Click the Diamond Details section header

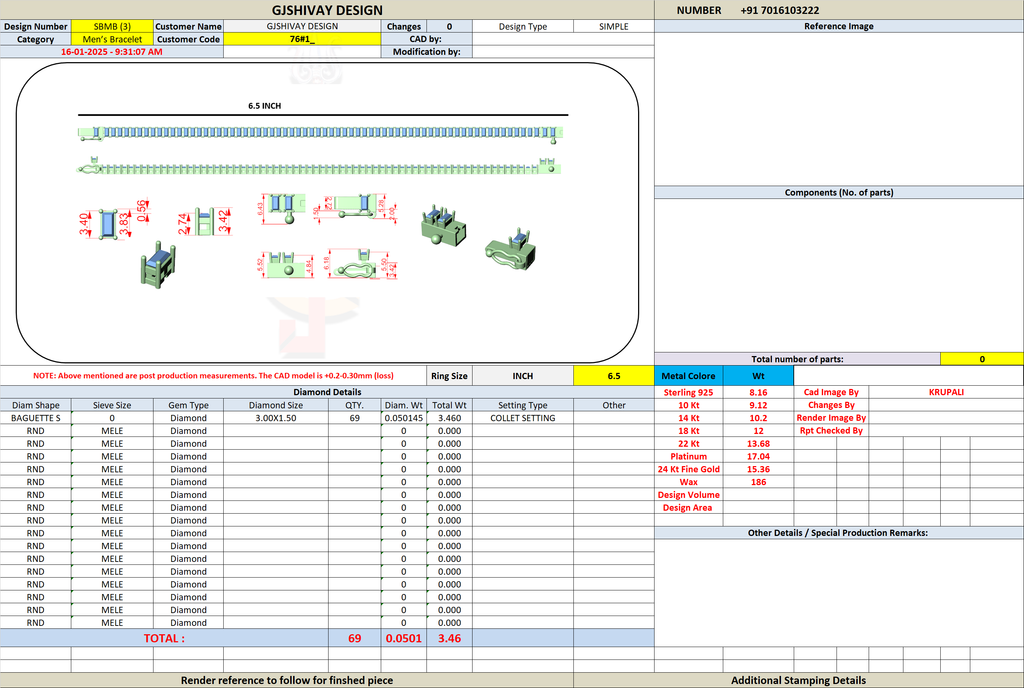(327, 392)
